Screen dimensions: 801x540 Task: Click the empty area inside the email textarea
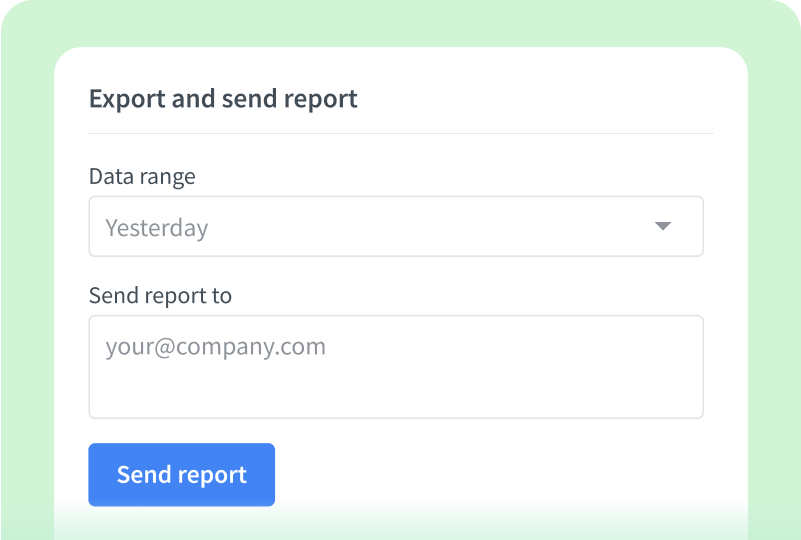(450, 385)
